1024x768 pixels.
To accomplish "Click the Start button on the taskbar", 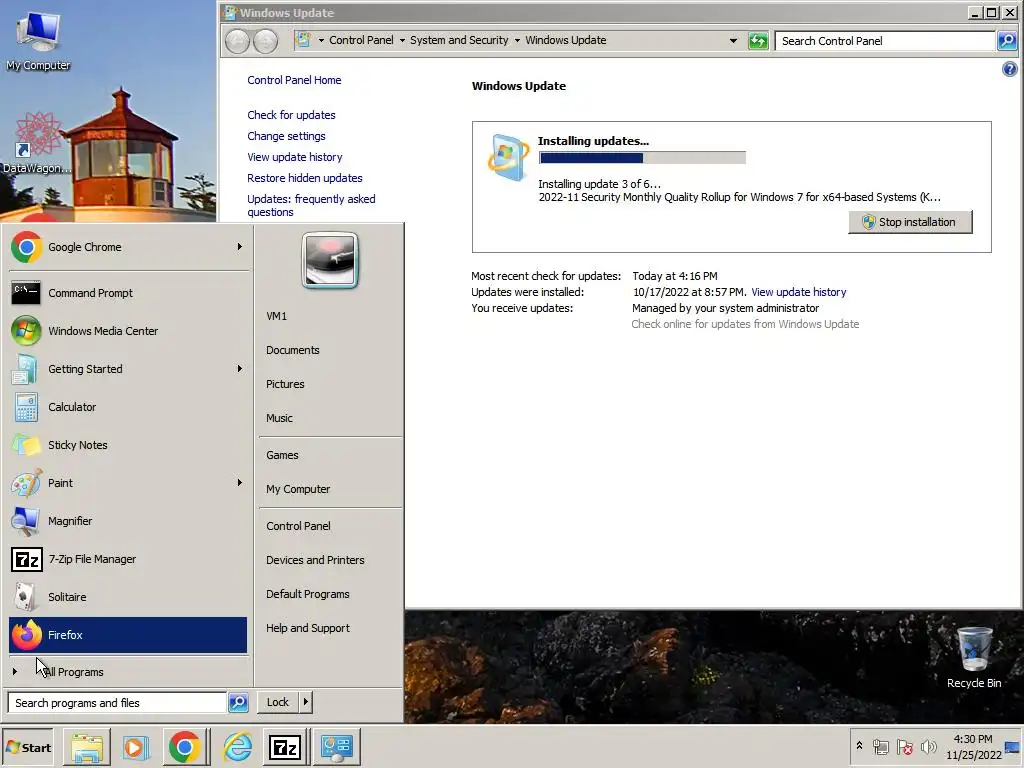I will [27, 748].
